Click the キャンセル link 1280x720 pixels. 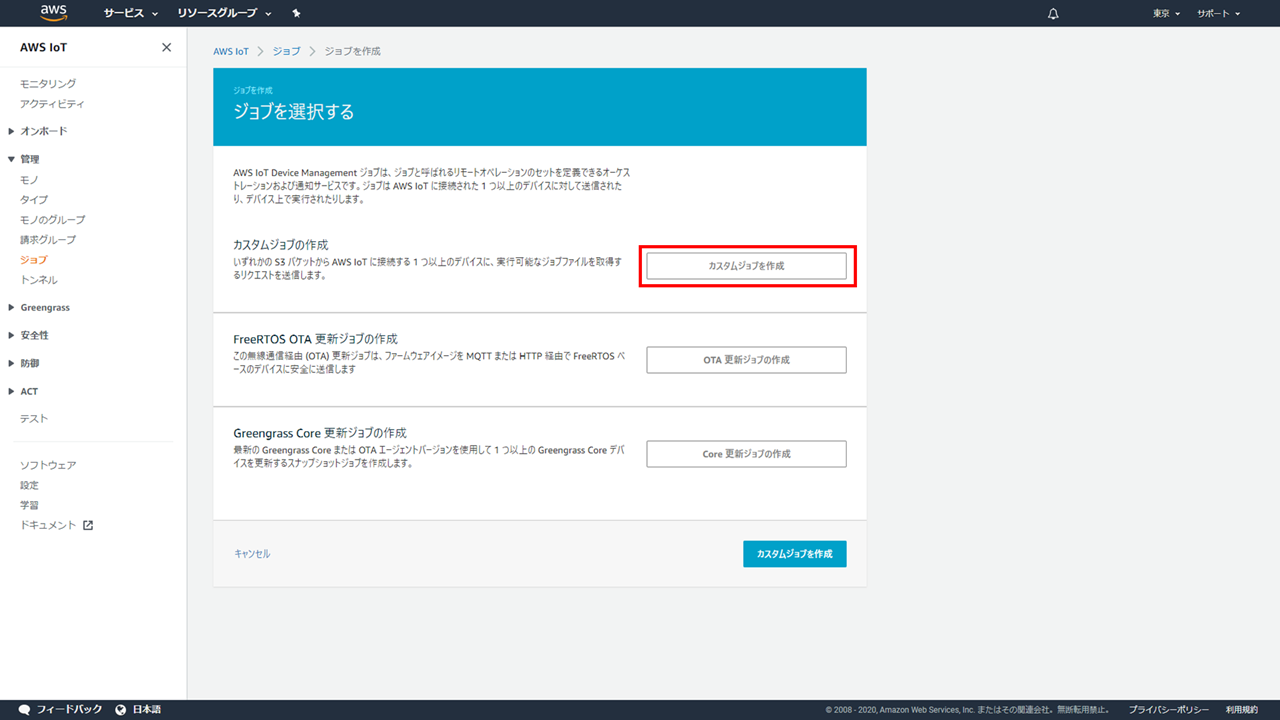tap(252, 554)
